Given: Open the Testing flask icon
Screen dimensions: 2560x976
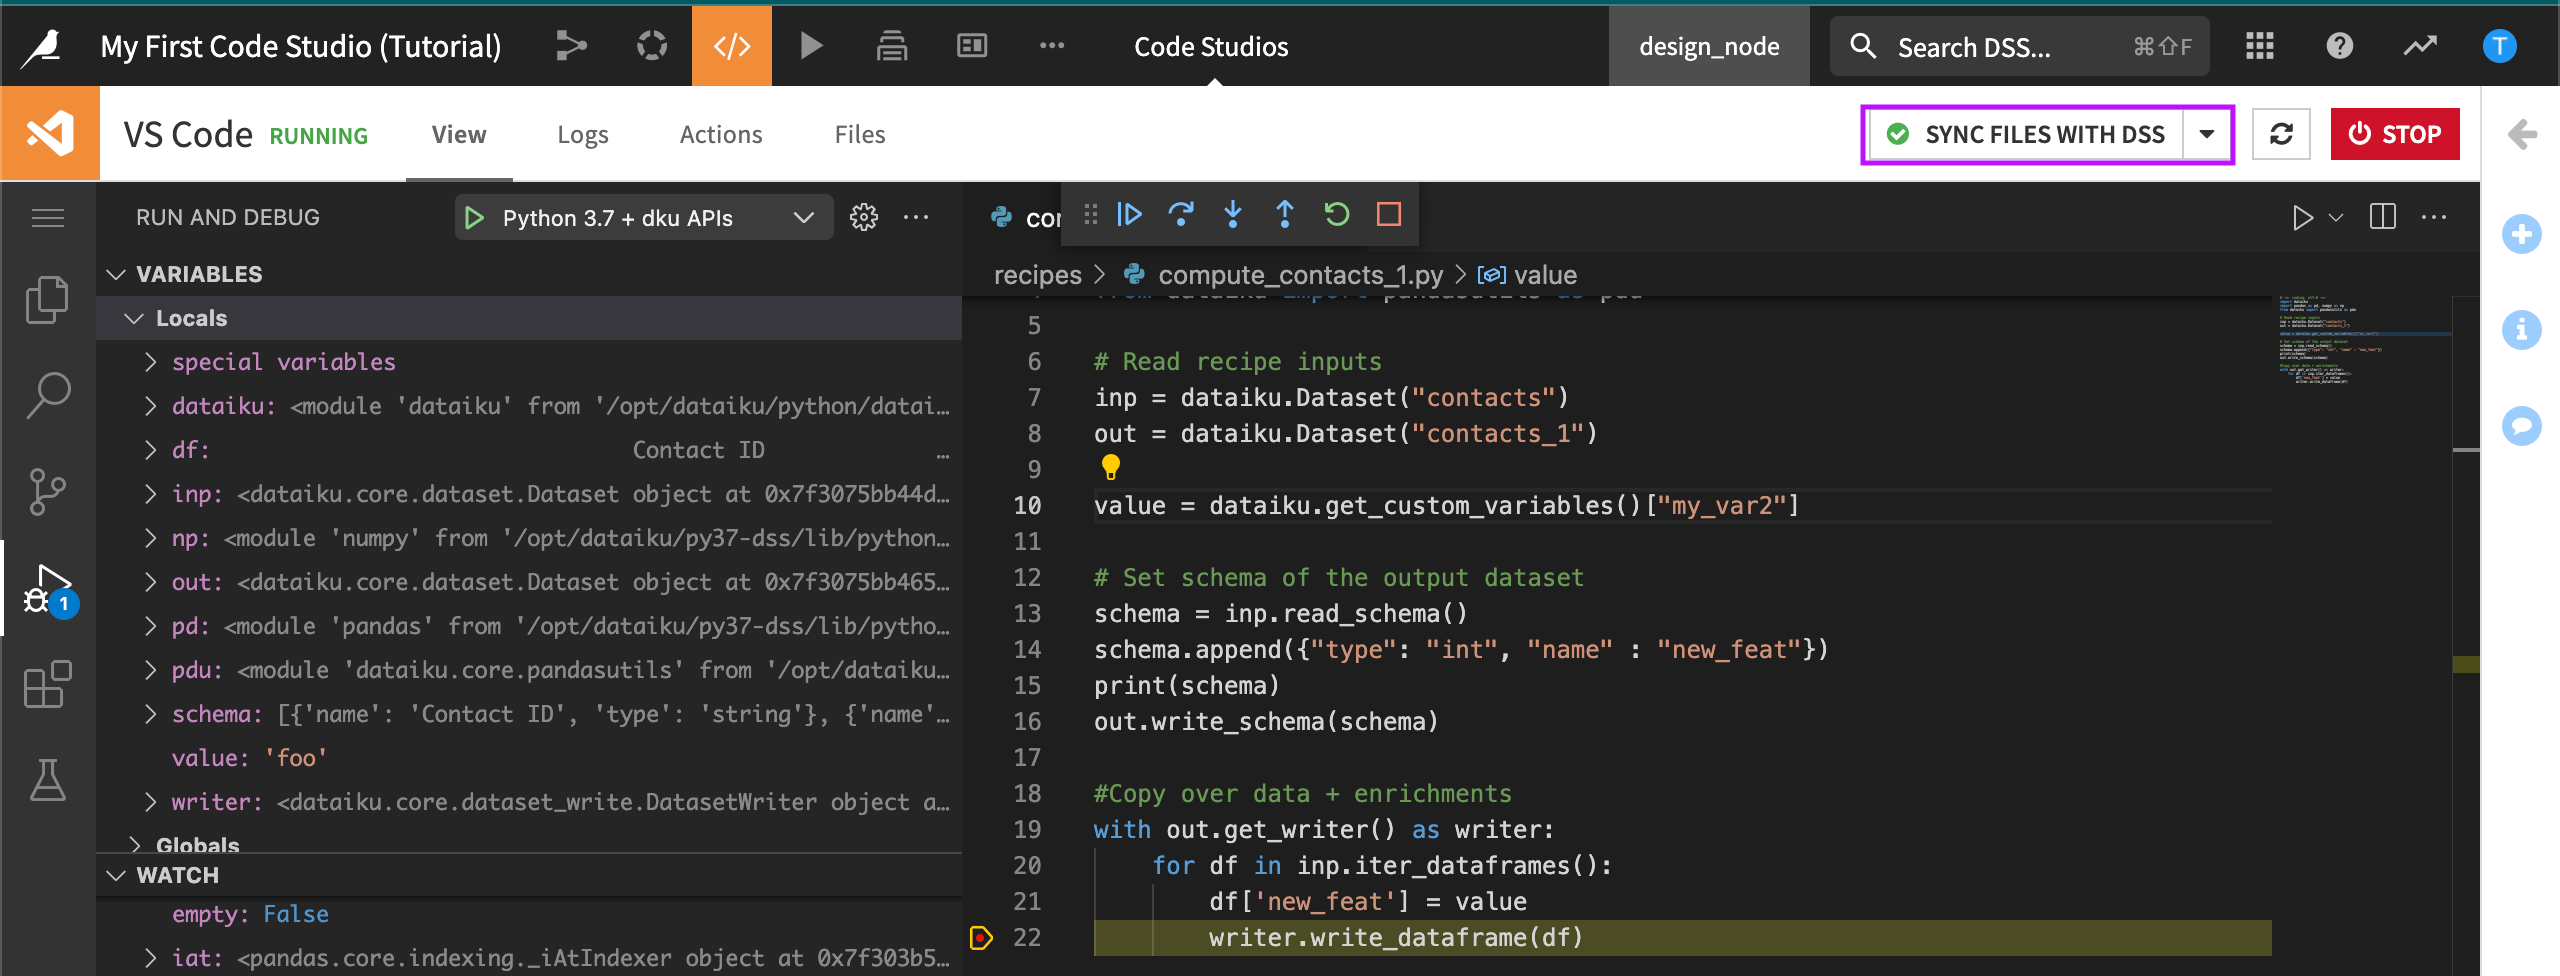Looking at the screenshot, I should click(x=48, y=780).
